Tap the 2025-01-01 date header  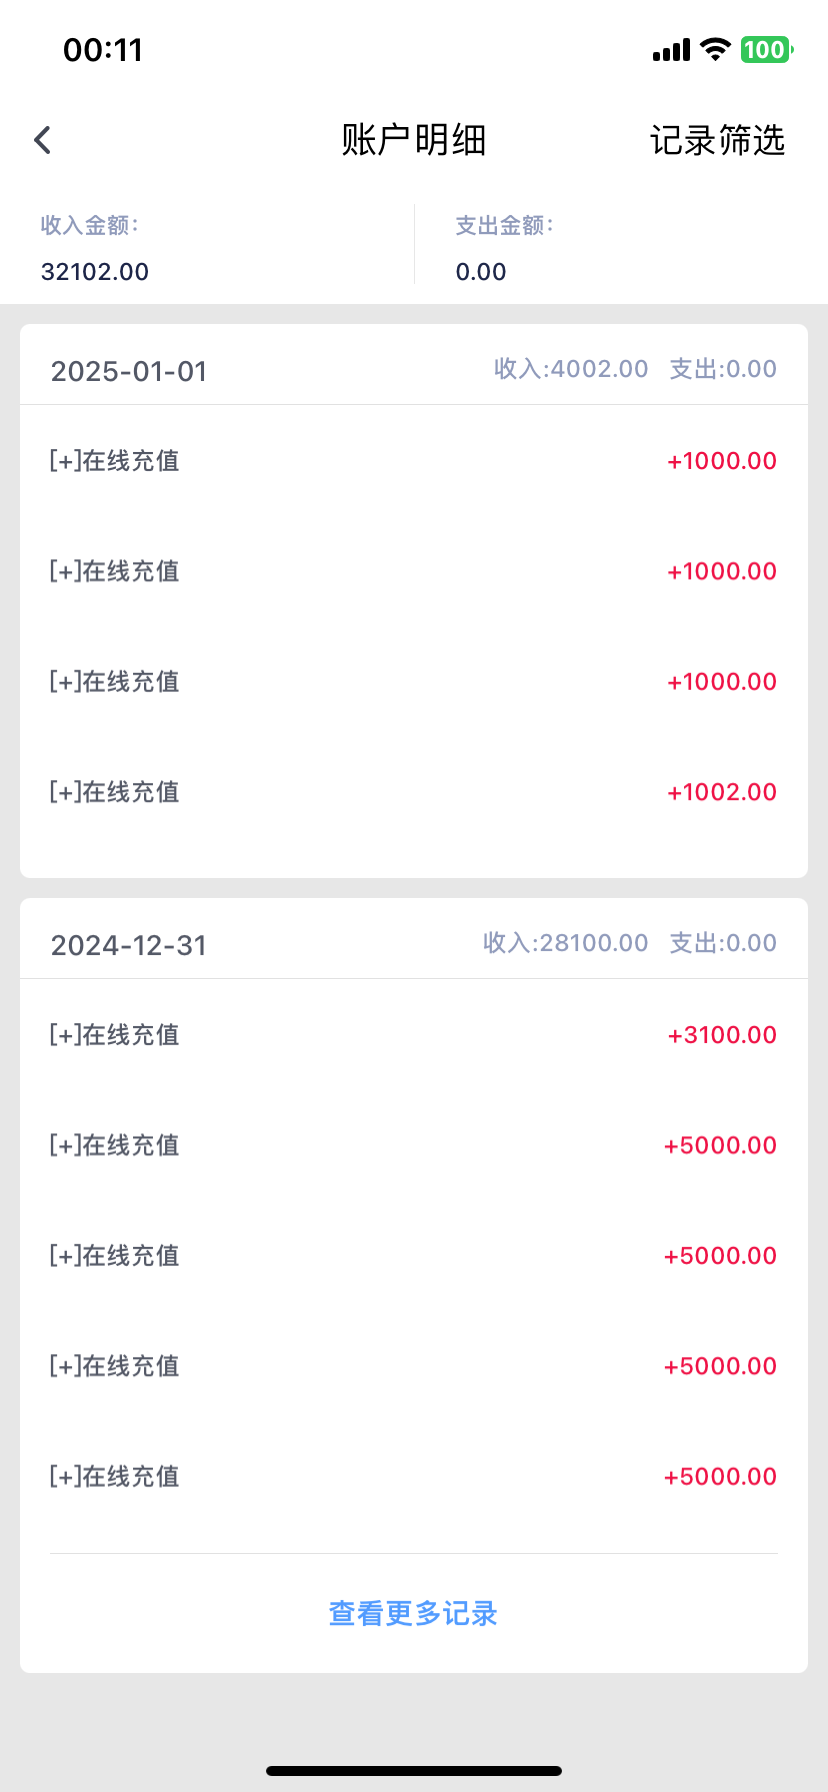(x=129, y=371)
